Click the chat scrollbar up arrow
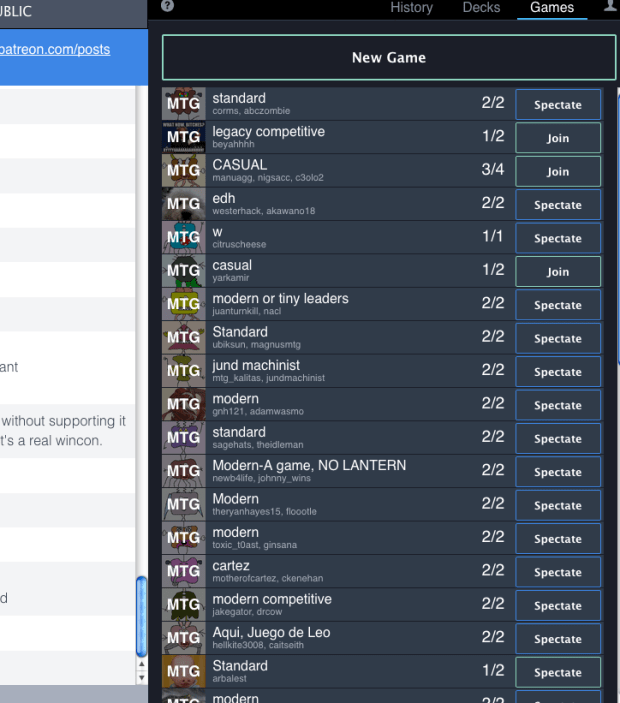 [142, 665]
